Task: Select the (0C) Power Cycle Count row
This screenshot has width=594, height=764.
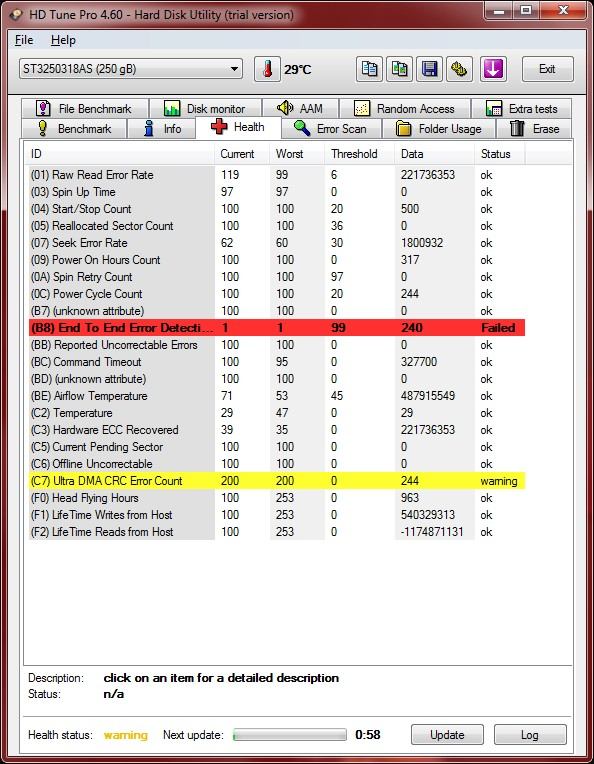Action: point(277,294)
